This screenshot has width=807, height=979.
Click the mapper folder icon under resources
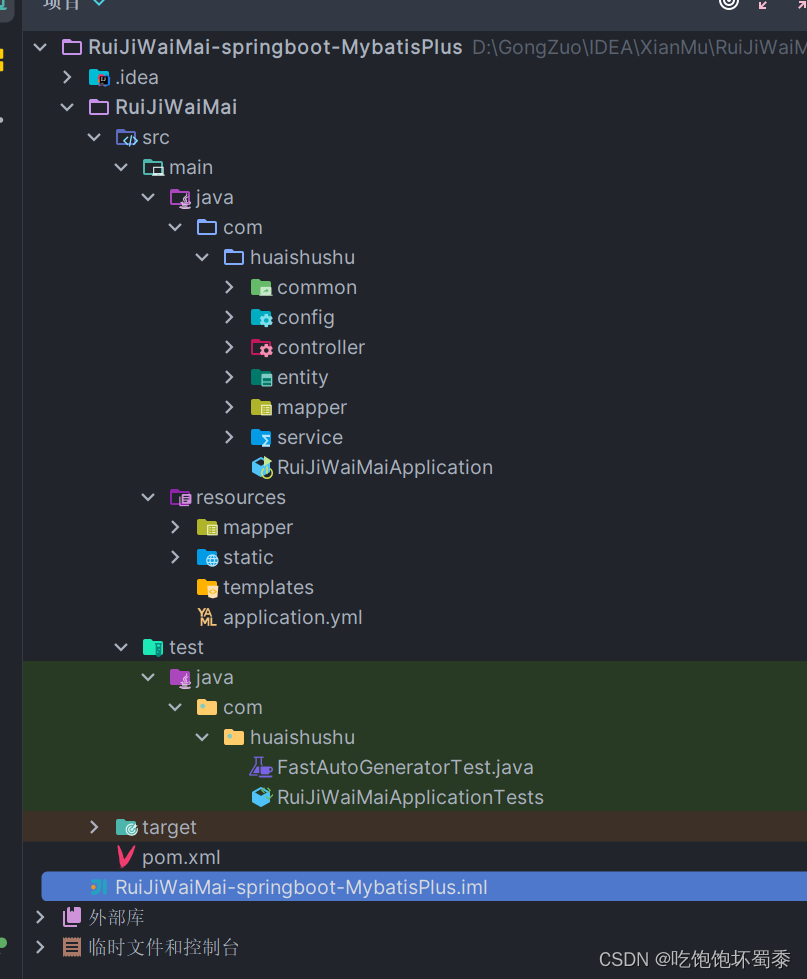coord(207,528)
